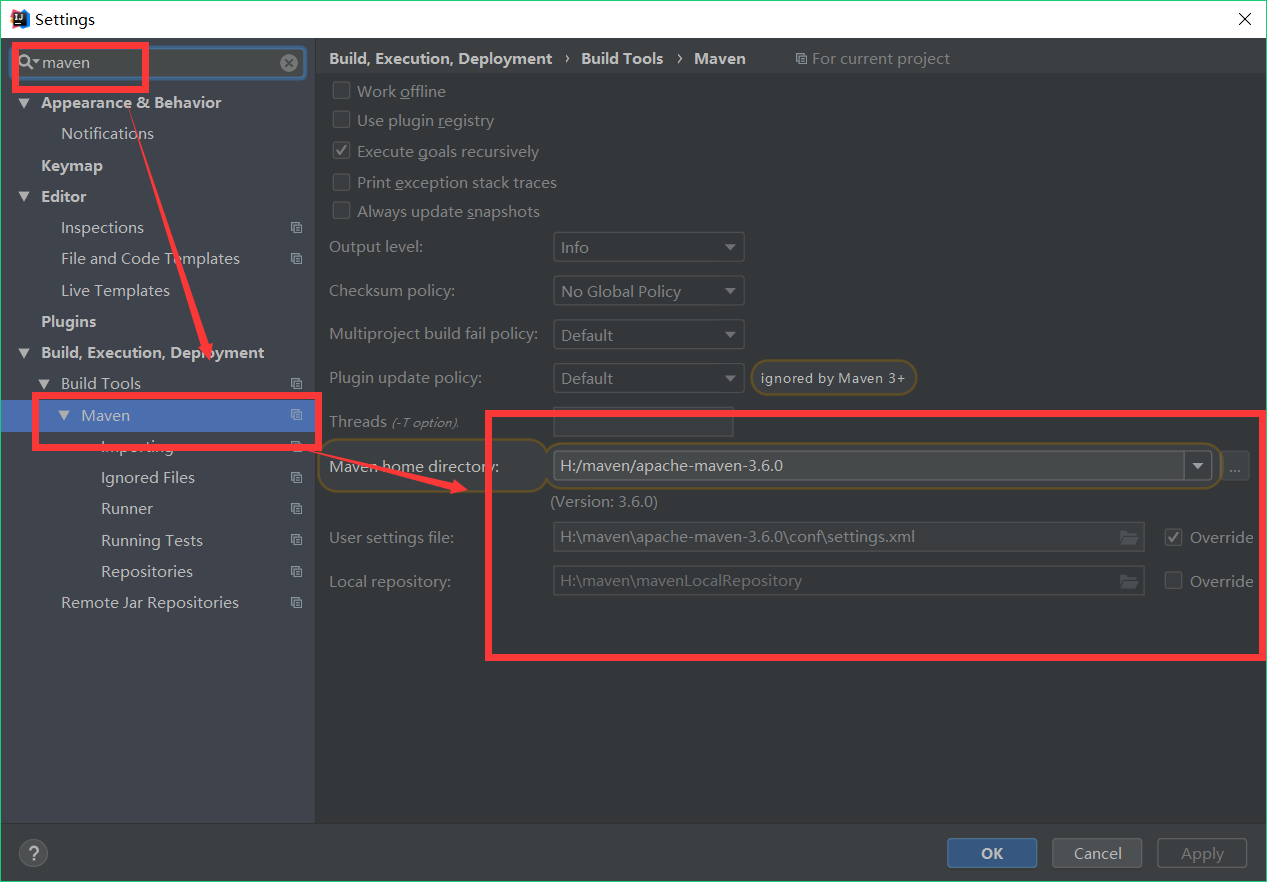Image resolution: width=1267 pixels, height=882 pixels.
Task: Click the help question mark icon
Action: [33, 853]
